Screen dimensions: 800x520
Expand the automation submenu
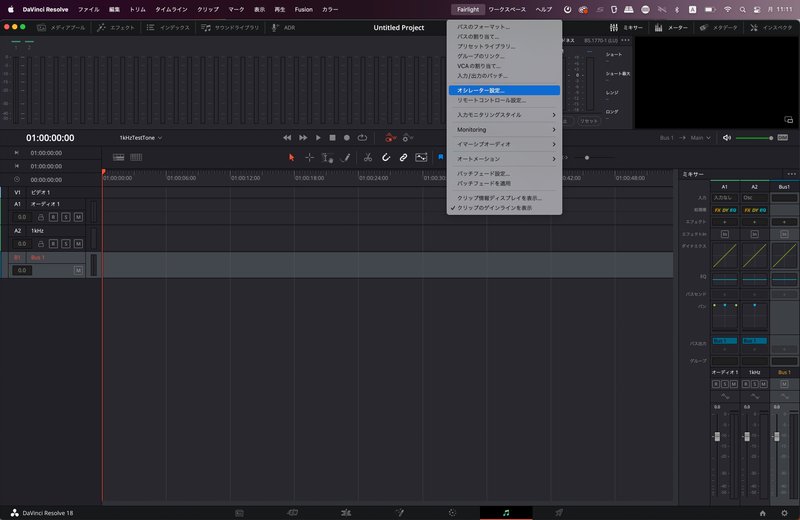pos(504,159)
